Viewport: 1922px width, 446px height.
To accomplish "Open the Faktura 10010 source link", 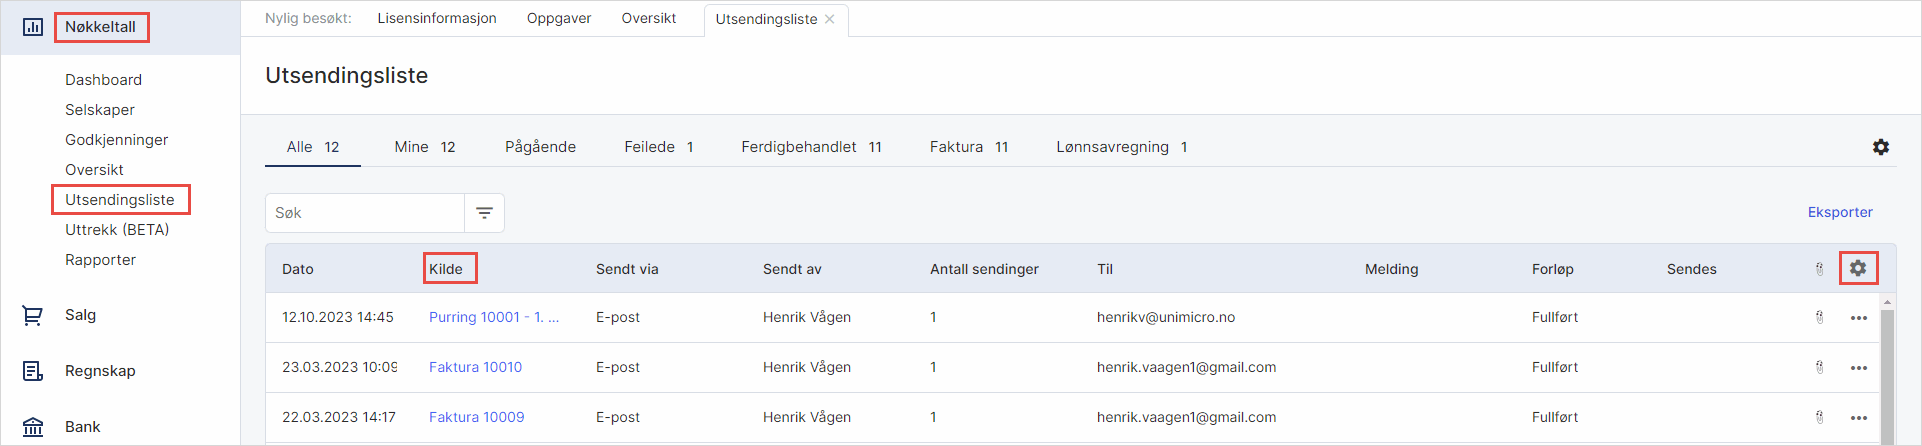I will 475,367.
